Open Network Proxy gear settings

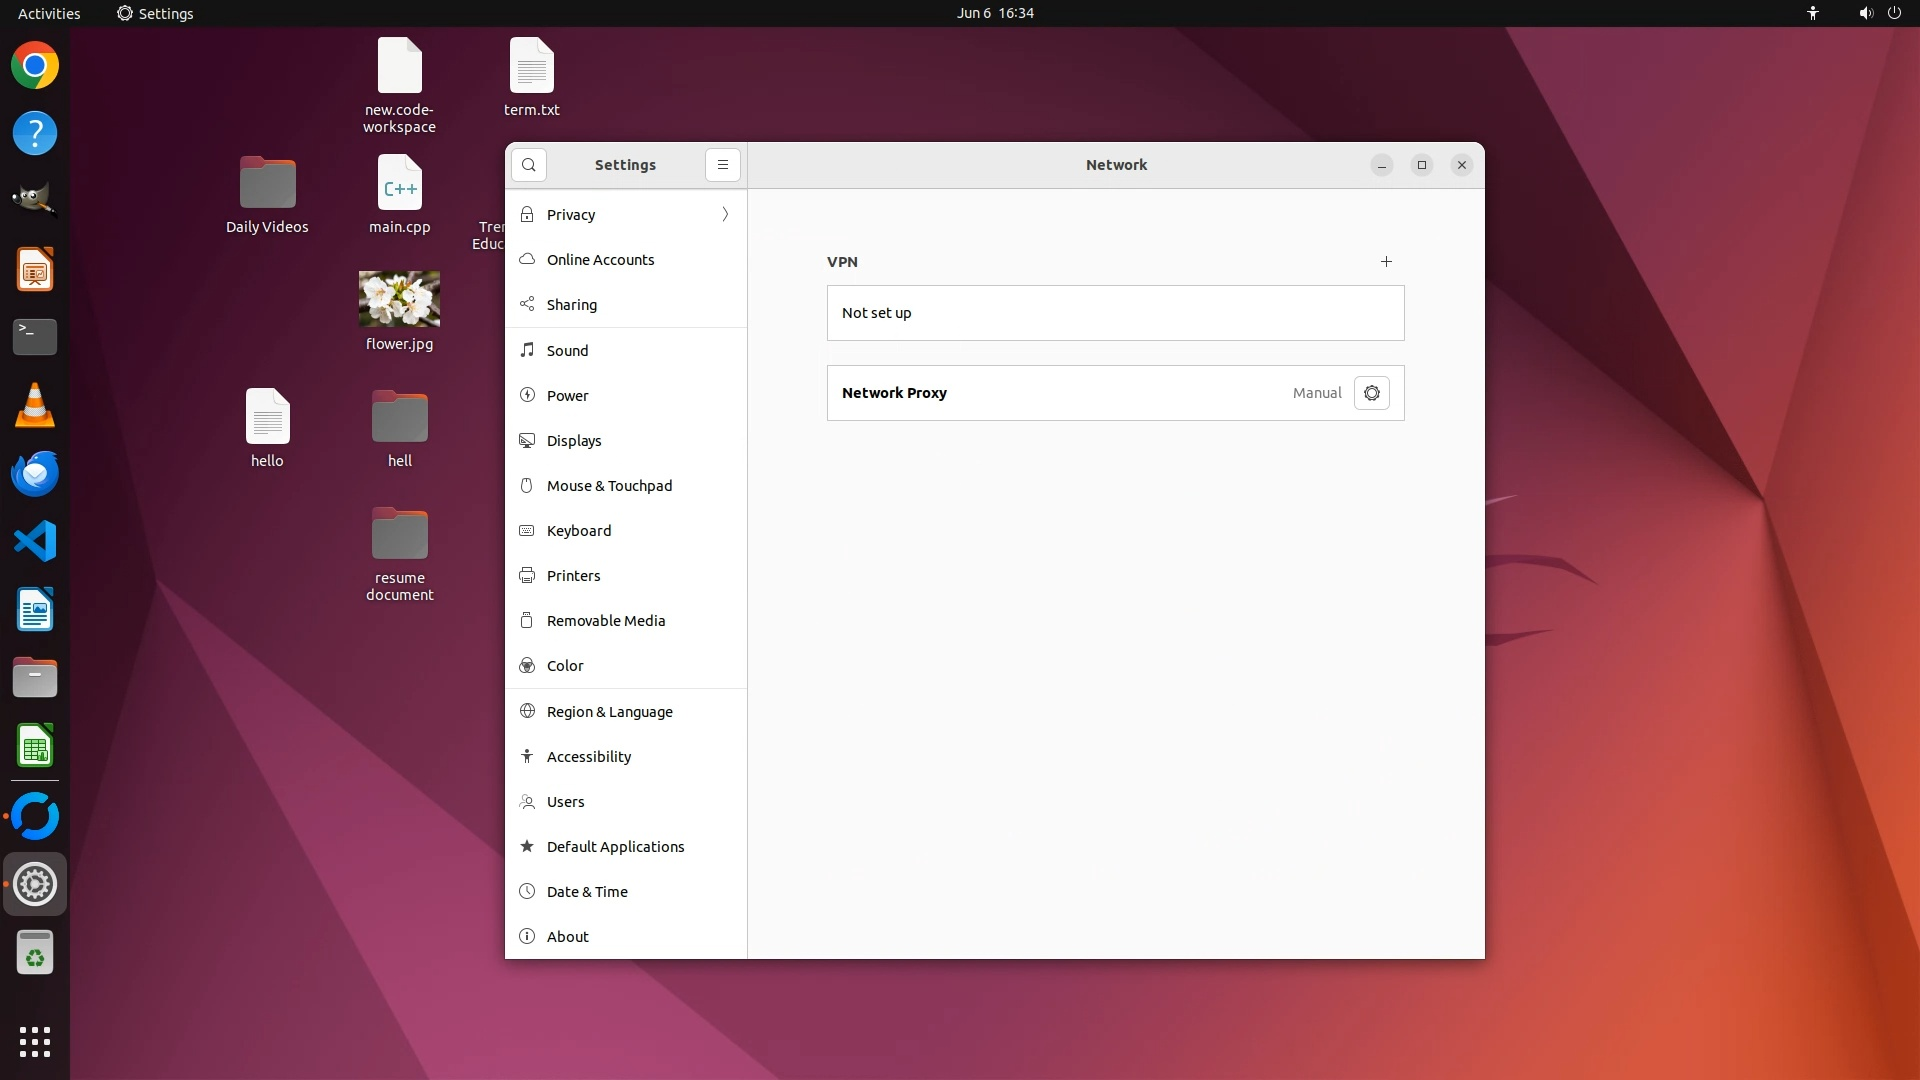click(1372, 393)
